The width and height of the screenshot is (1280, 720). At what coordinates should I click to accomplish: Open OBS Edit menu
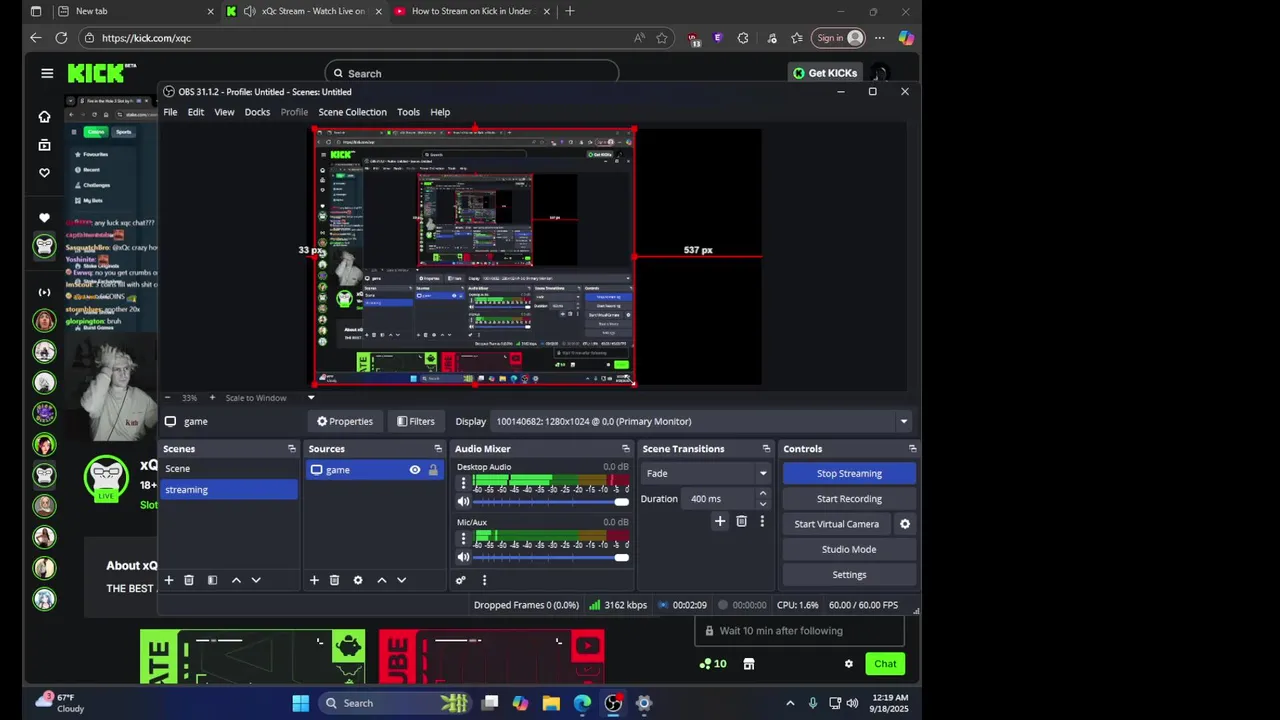pyautogui.click(x=196, y=112)
